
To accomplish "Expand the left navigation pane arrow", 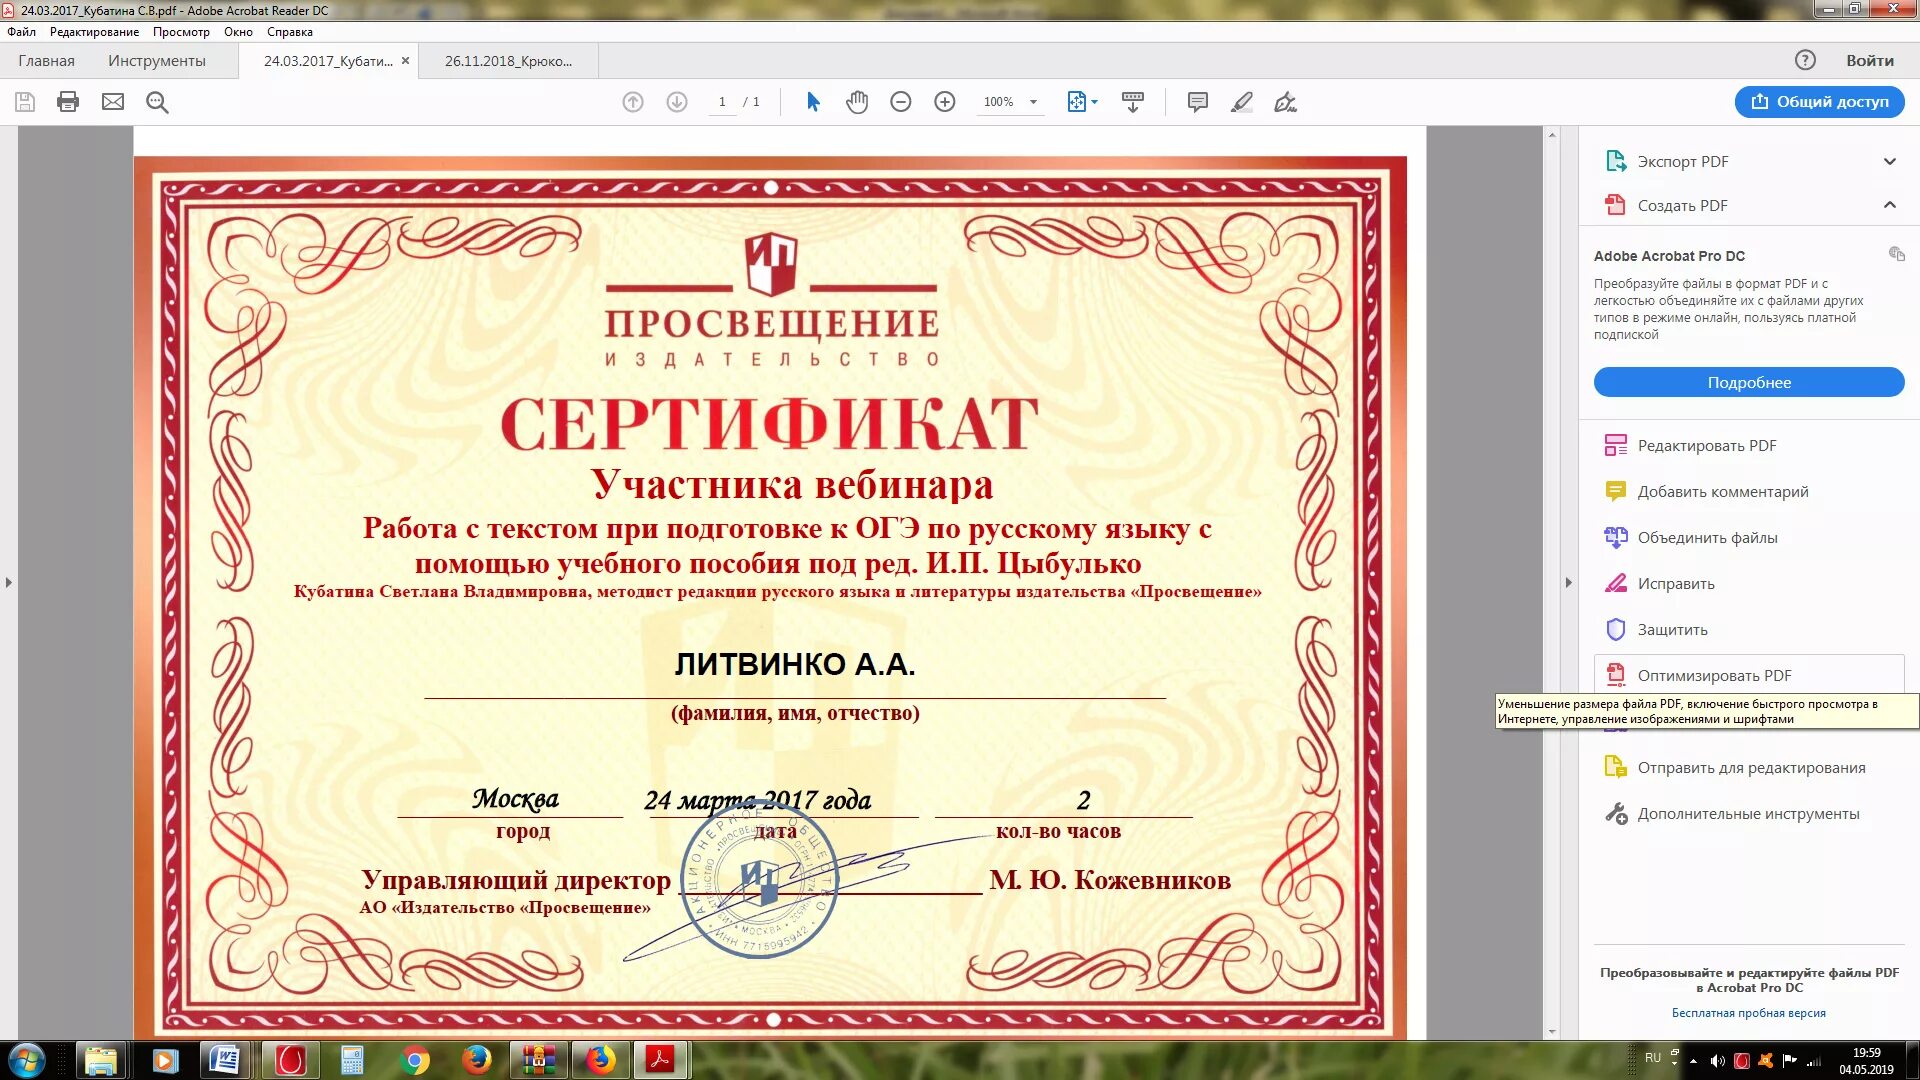I will click(x=9, y=582).
